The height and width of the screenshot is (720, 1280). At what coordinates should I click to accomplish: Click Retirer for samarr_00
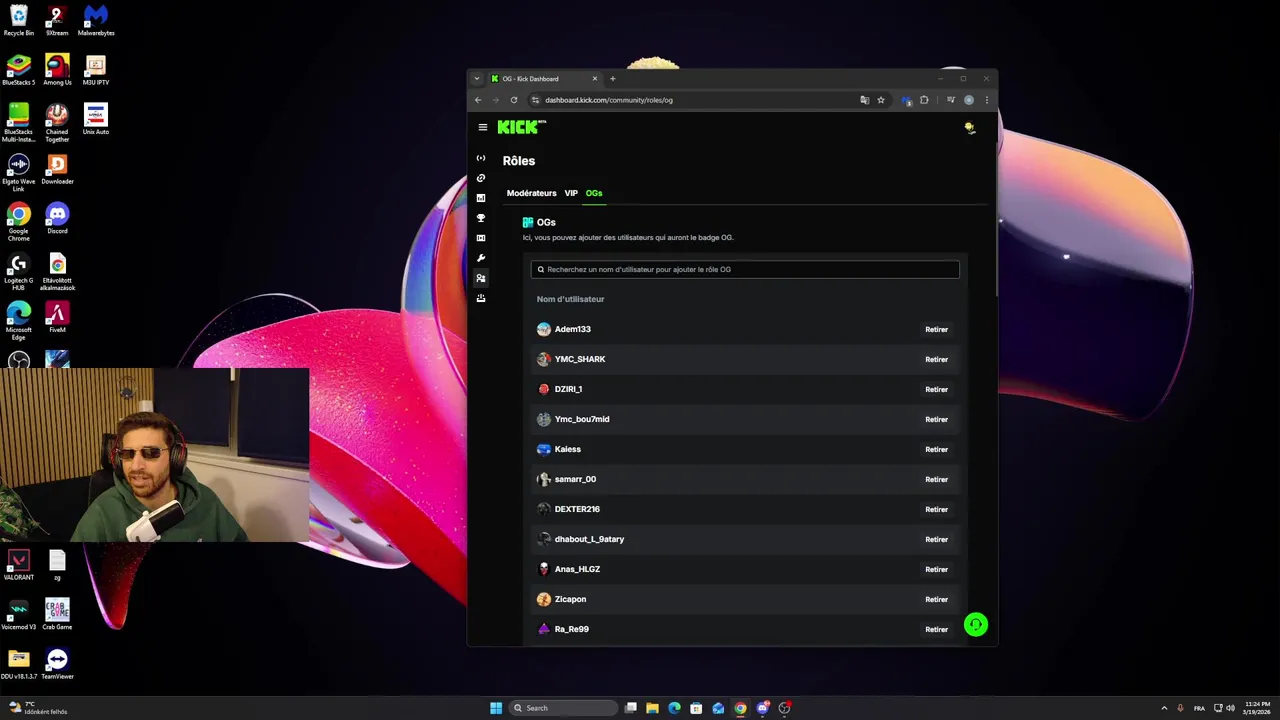point(936,479)
